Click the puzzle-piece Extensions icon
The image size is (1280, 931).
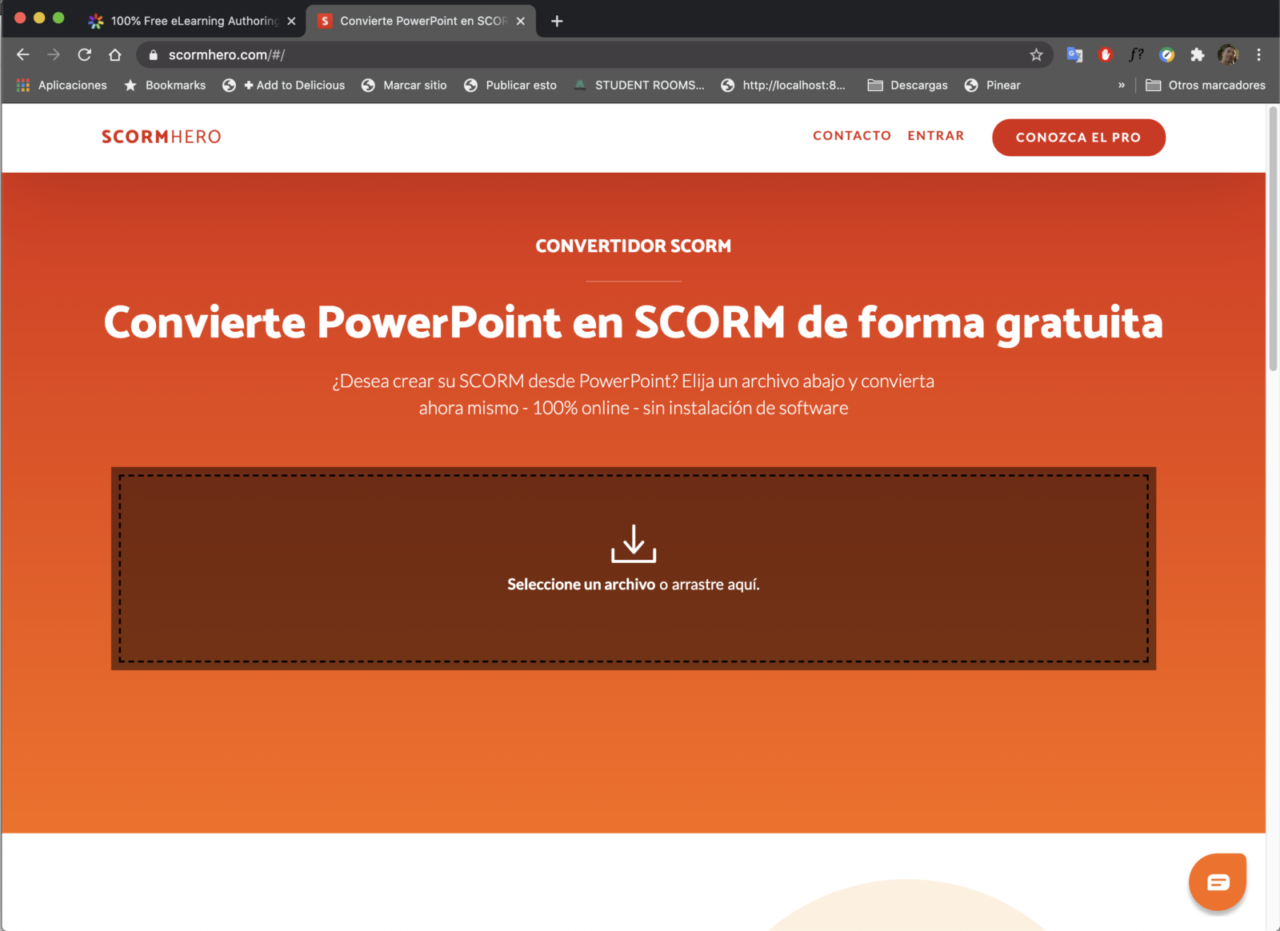coord(1196,55)
